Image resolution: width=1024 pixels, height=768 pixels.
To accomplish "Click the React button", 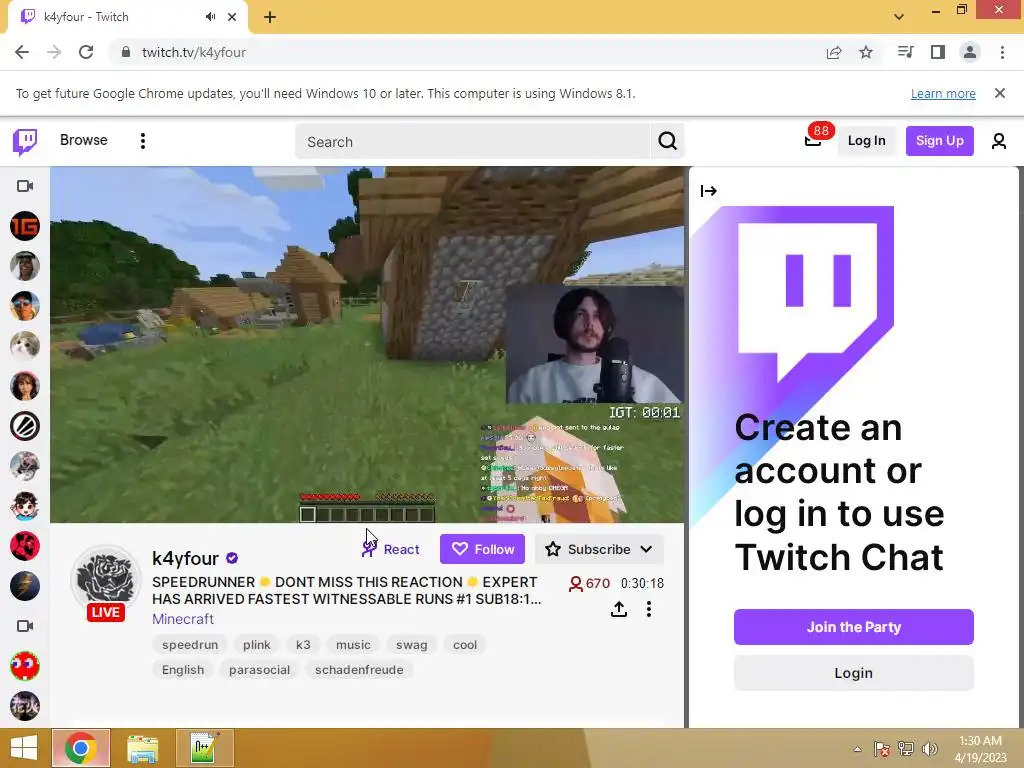I will 391,549.
